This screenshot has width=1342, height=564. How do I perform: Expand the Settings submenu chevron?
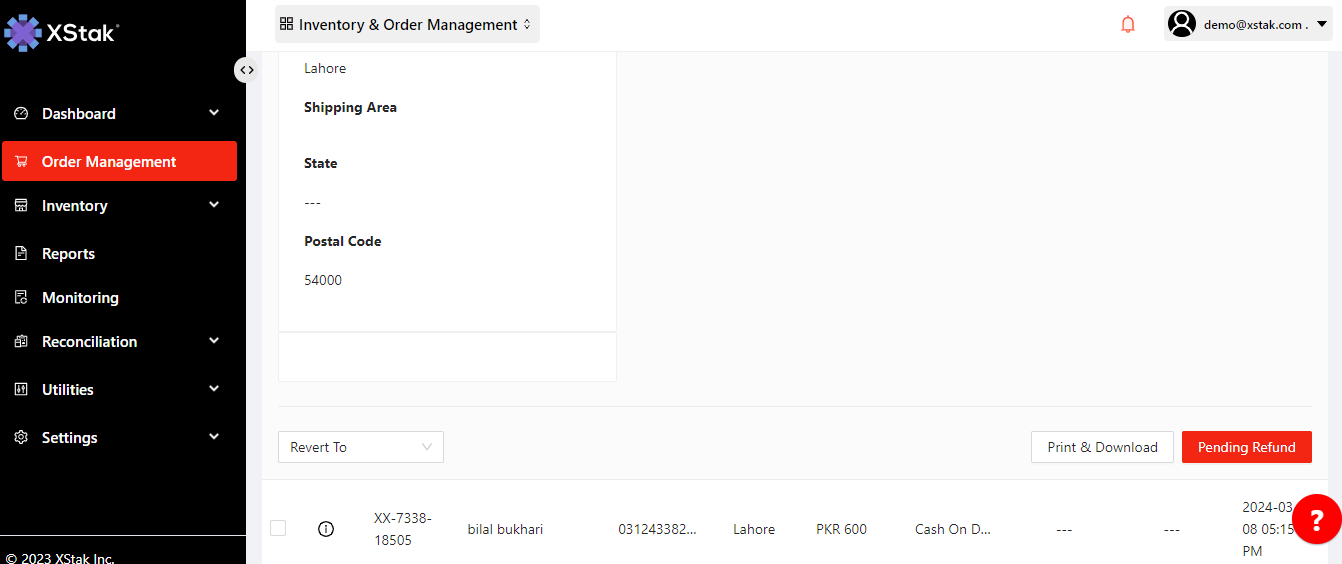tap(214, 437)
